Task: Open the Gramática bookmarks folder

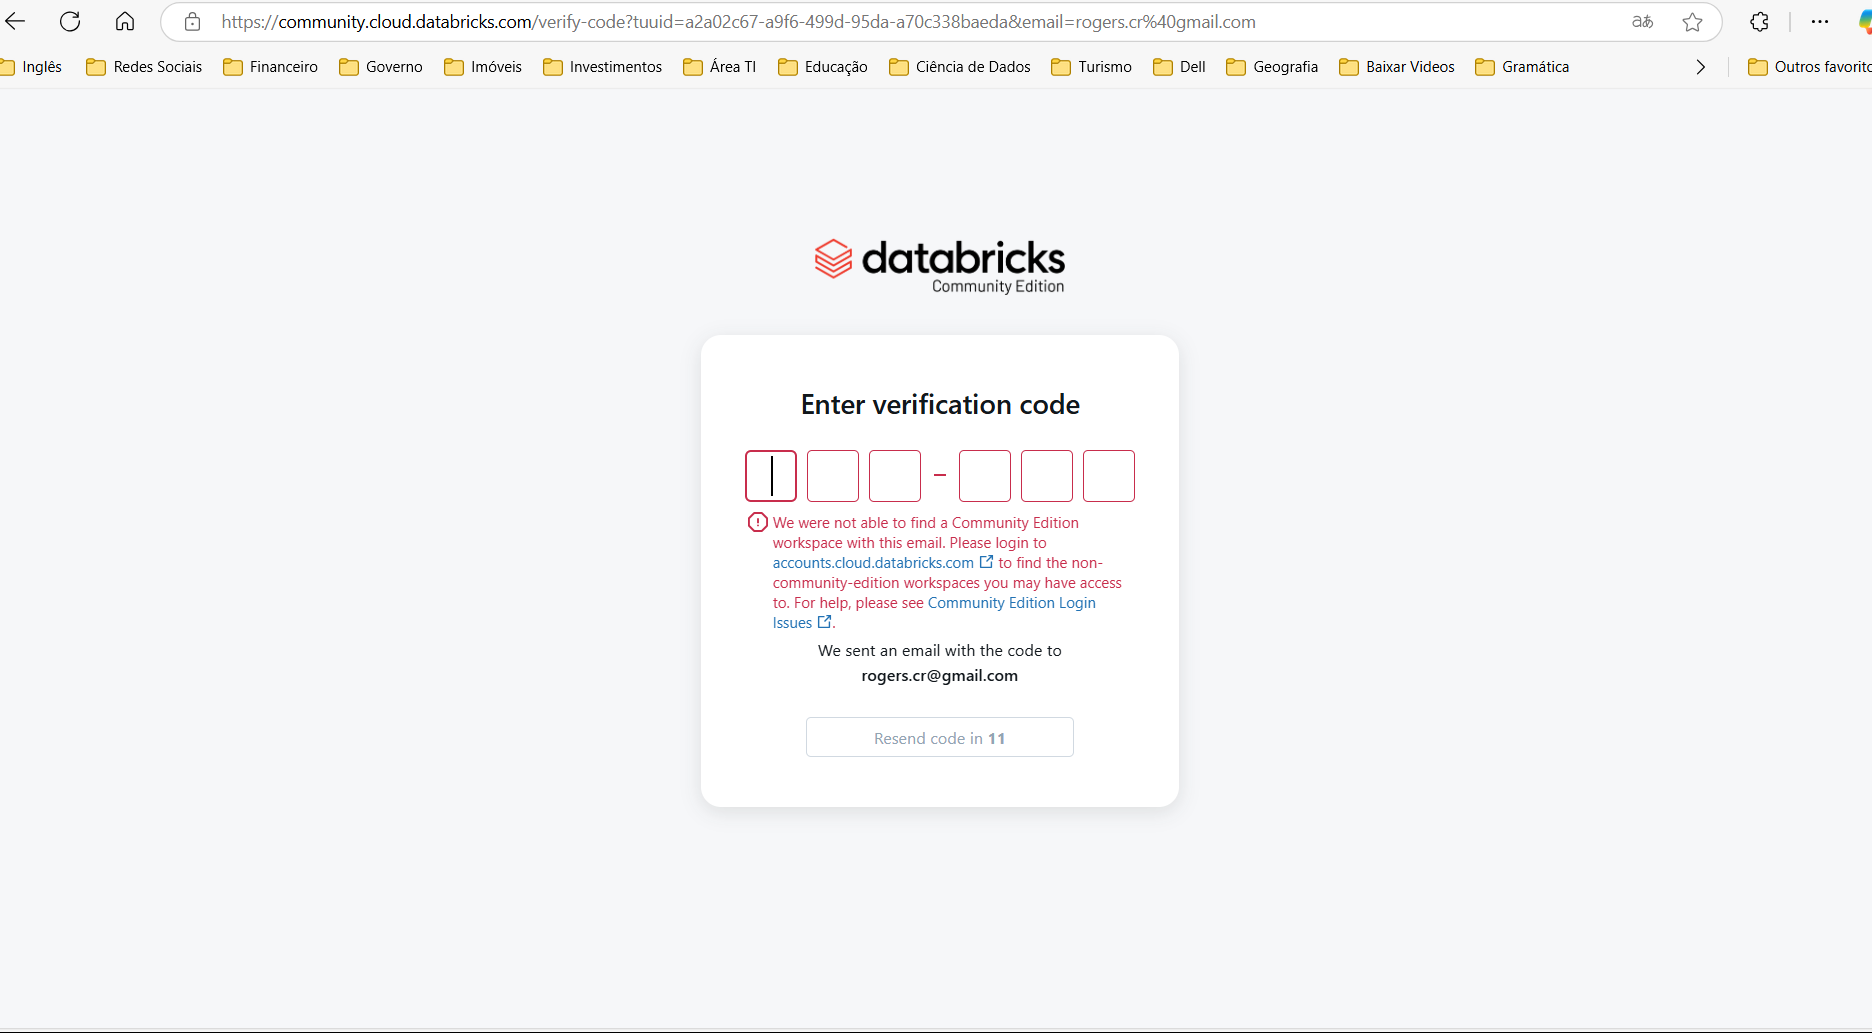Action: 1522,67
